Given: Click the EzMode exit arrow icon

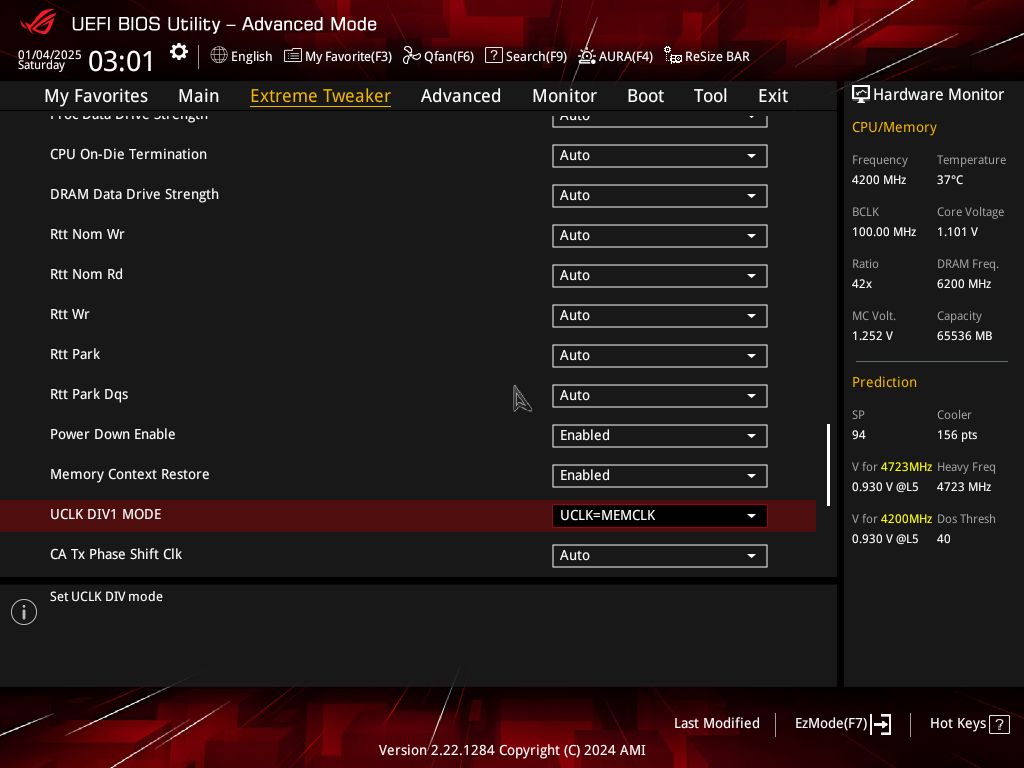Looking at the screenshot, I should 881,724.
